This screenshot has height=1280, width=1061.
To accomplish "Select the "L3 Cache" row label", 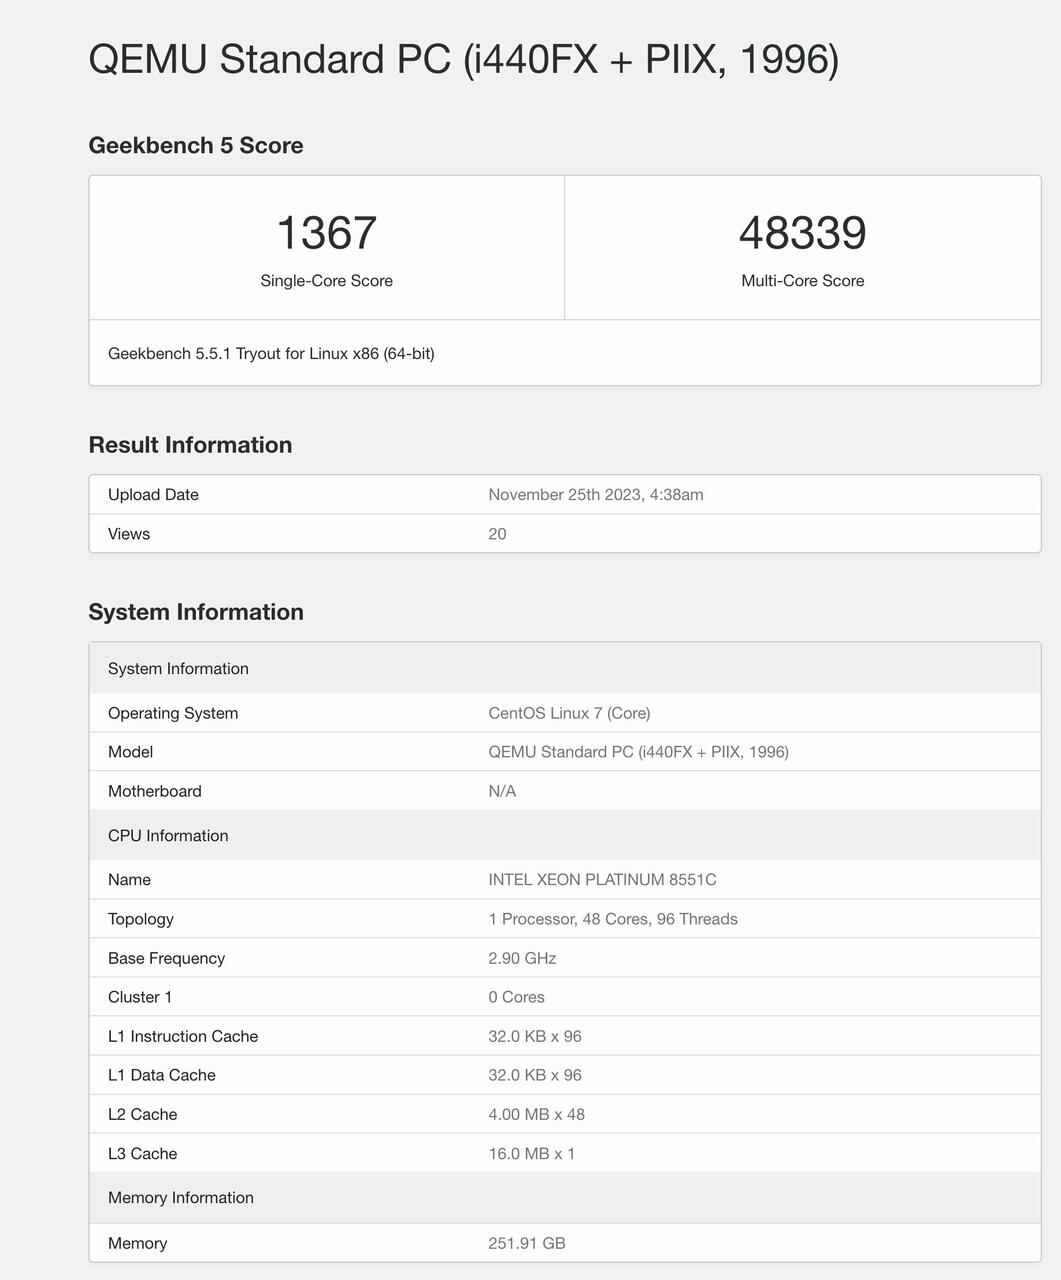I will (143, 1153).
